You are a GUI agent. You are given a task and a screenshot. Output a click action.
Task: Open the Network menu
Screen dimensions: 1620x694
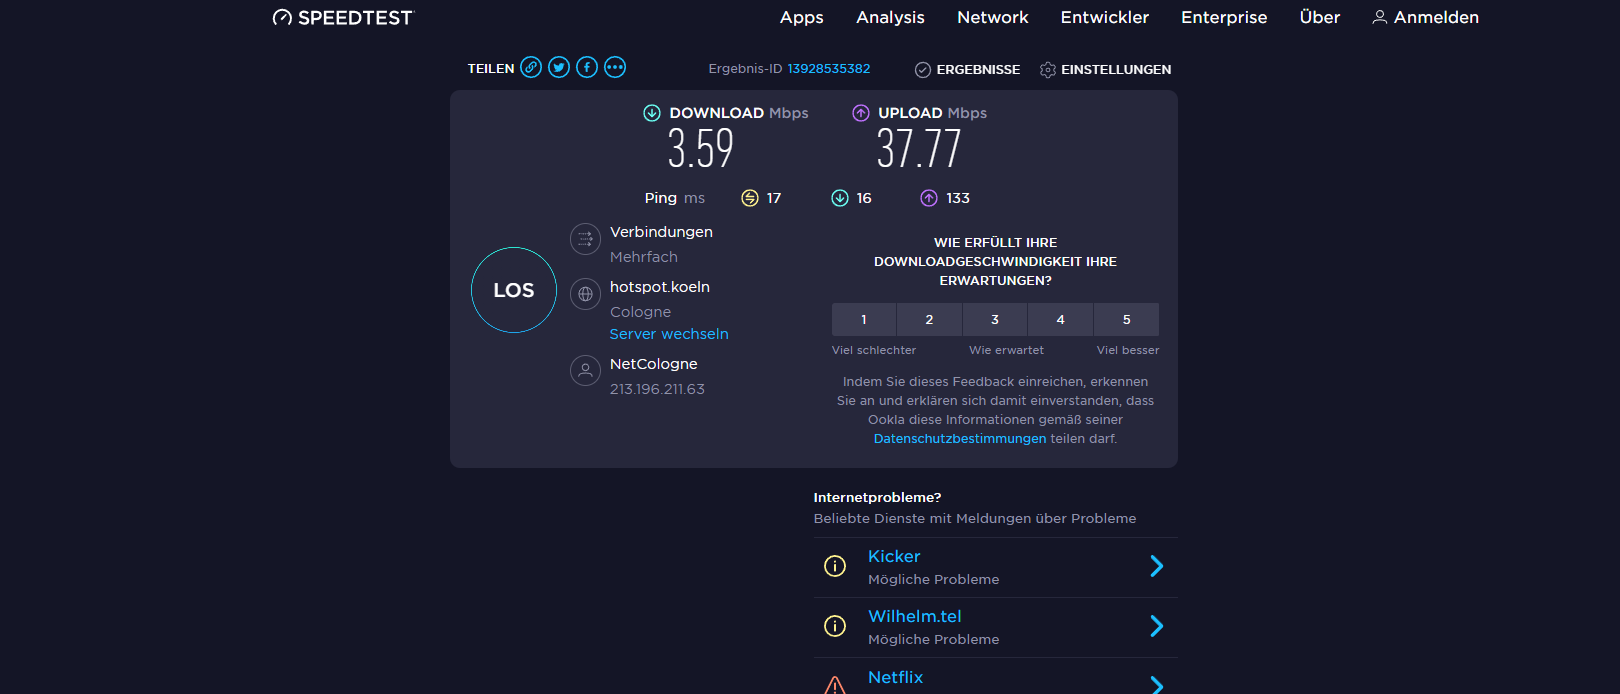pos(993,17)
